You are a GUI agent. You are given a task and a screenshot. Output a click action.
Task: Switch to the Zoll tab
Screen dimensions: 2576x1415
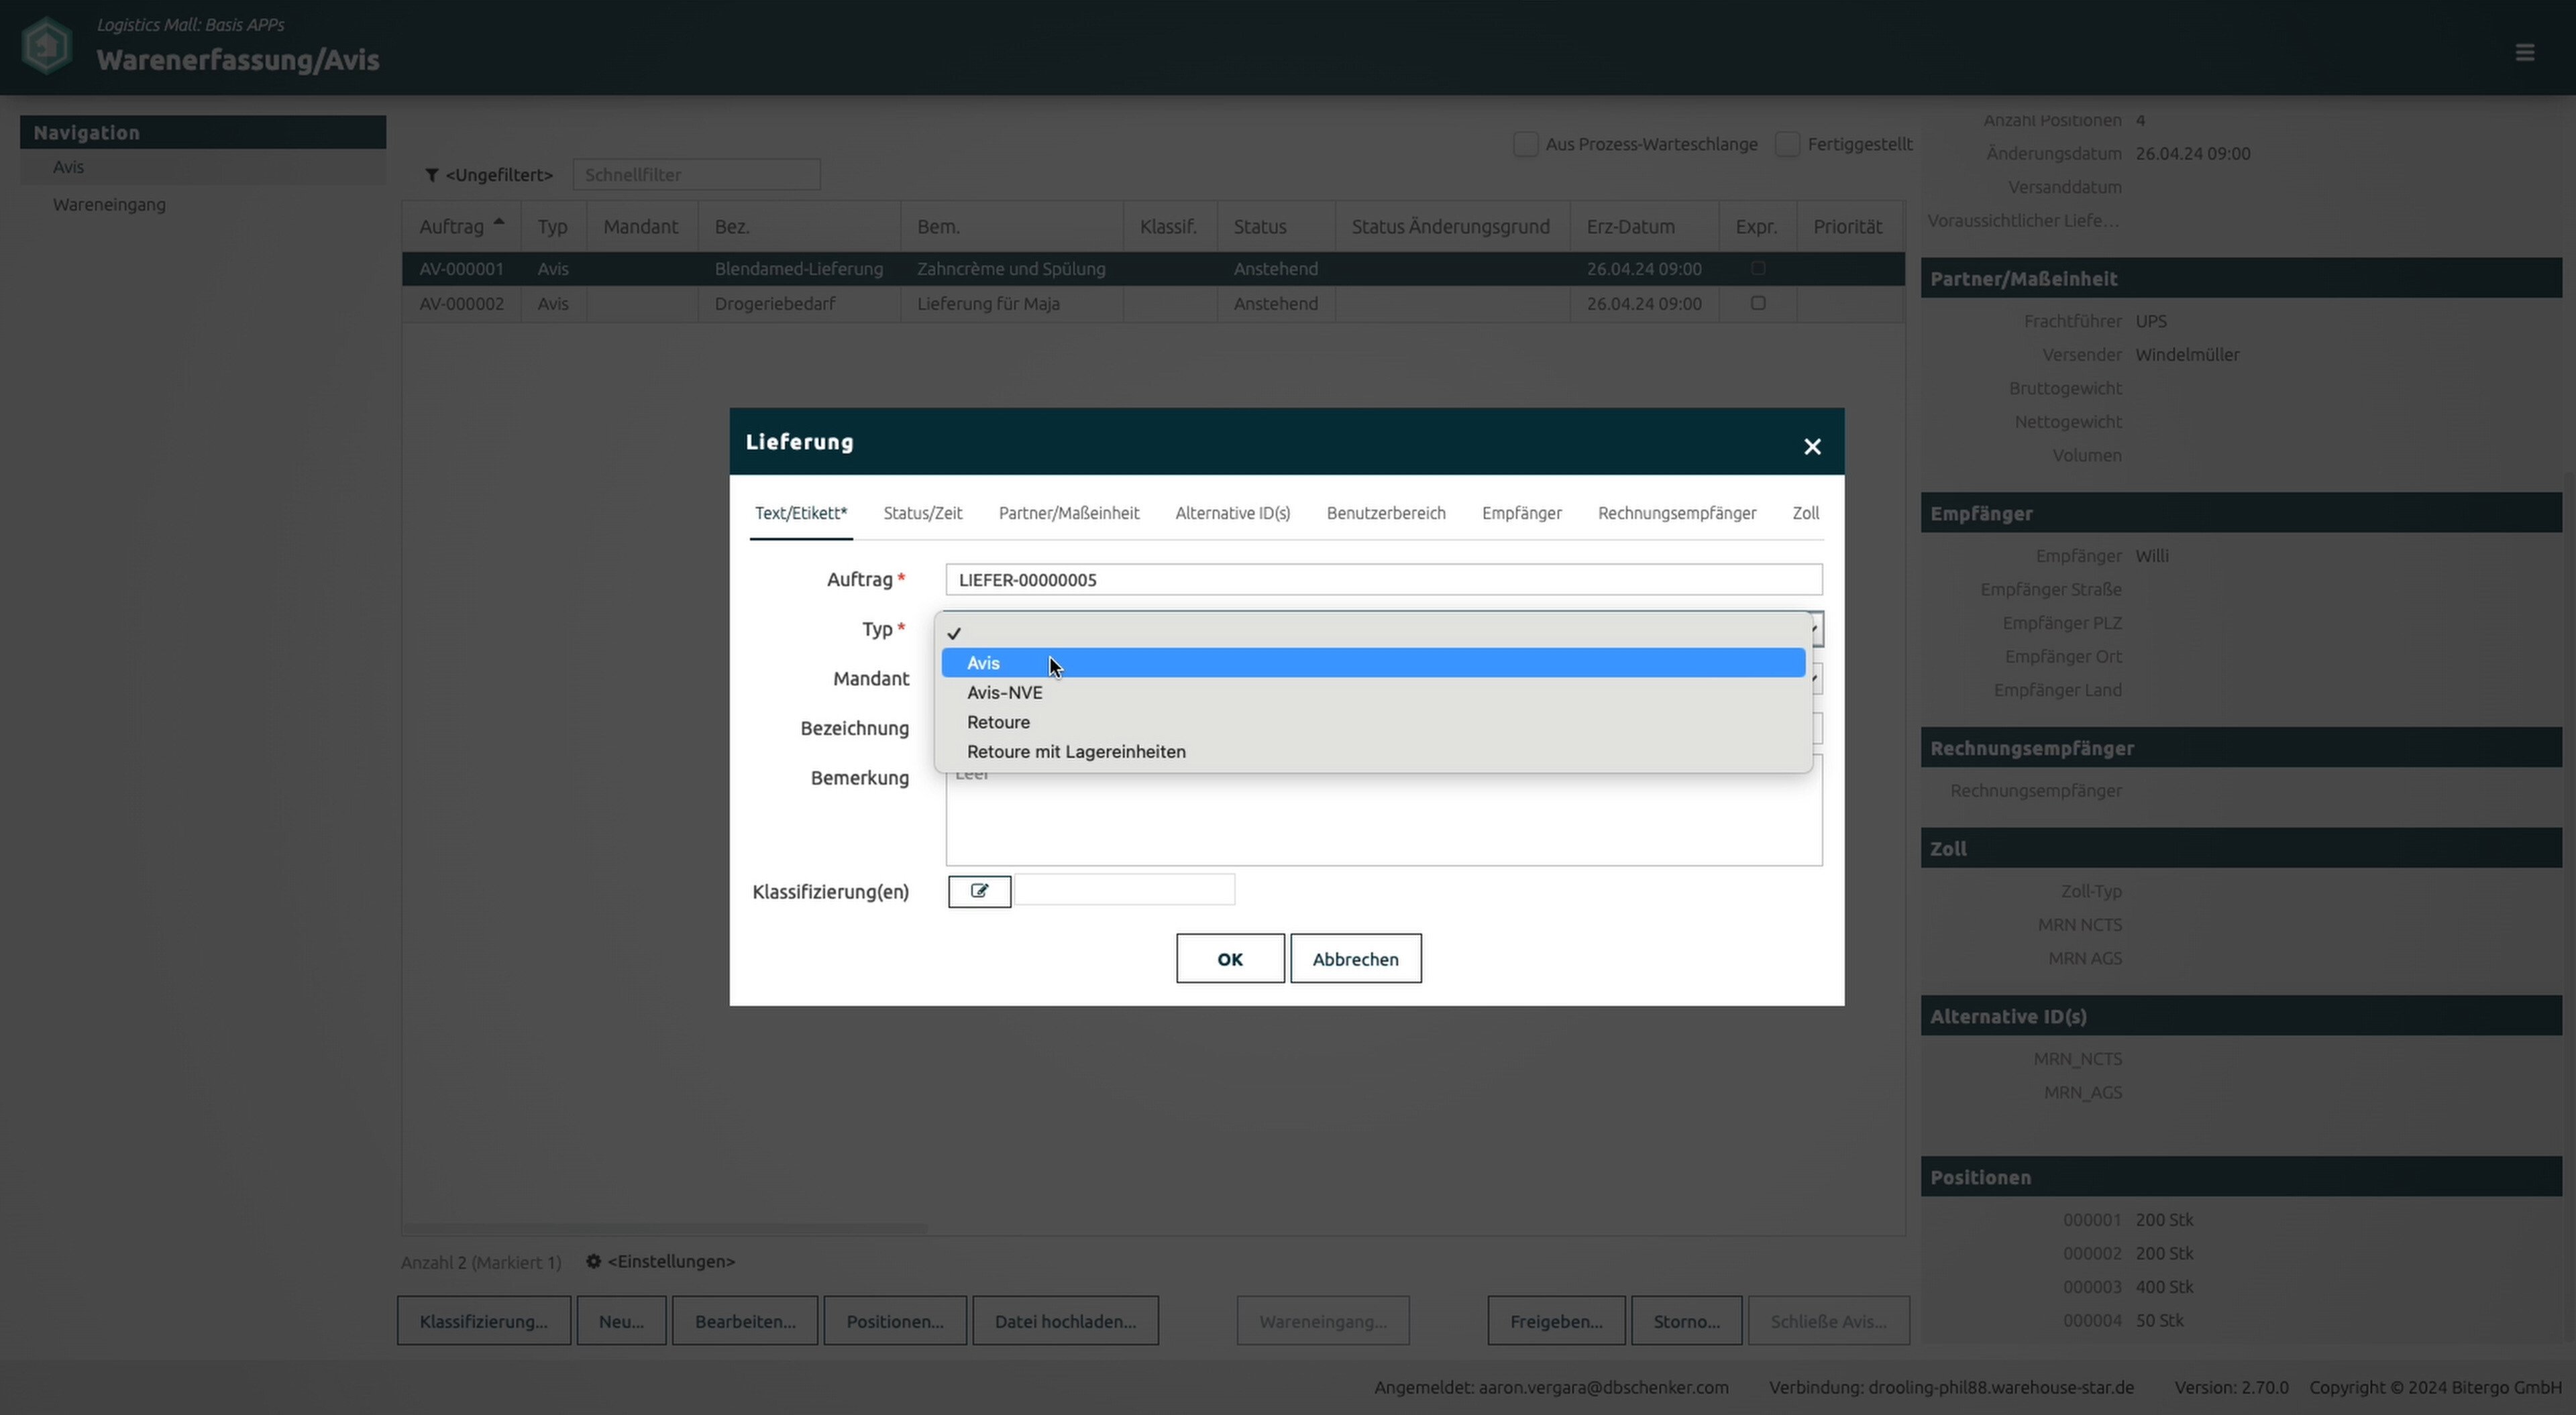click(1805, 513)
